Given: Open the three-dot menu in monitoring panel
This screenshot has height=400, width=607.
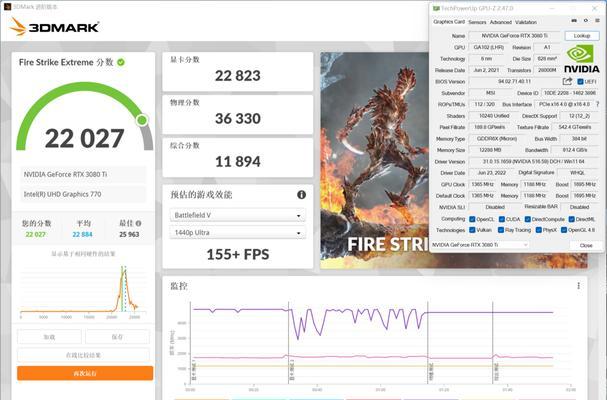Looking at the screenshot, I should [x=578, y=286].
